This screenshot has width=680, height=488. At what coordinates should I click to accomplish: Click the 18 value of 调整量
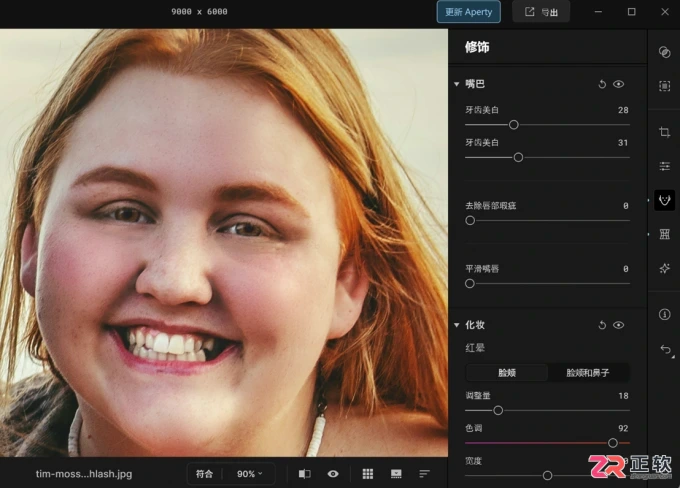(x=623, y=396)
